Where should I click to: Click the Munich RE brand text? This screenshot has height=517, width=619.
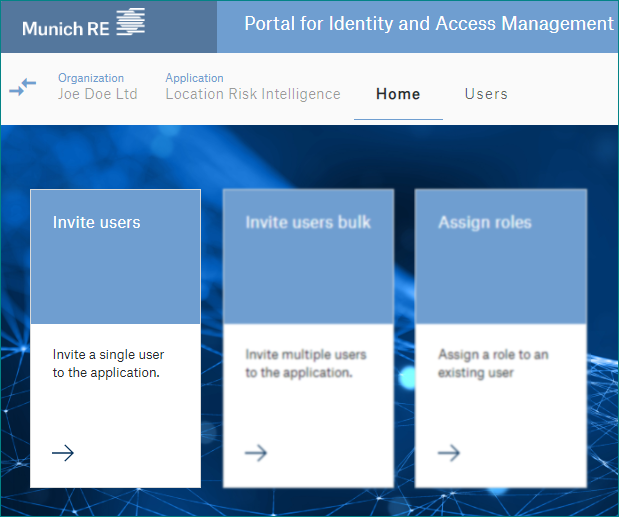(66, 28)
